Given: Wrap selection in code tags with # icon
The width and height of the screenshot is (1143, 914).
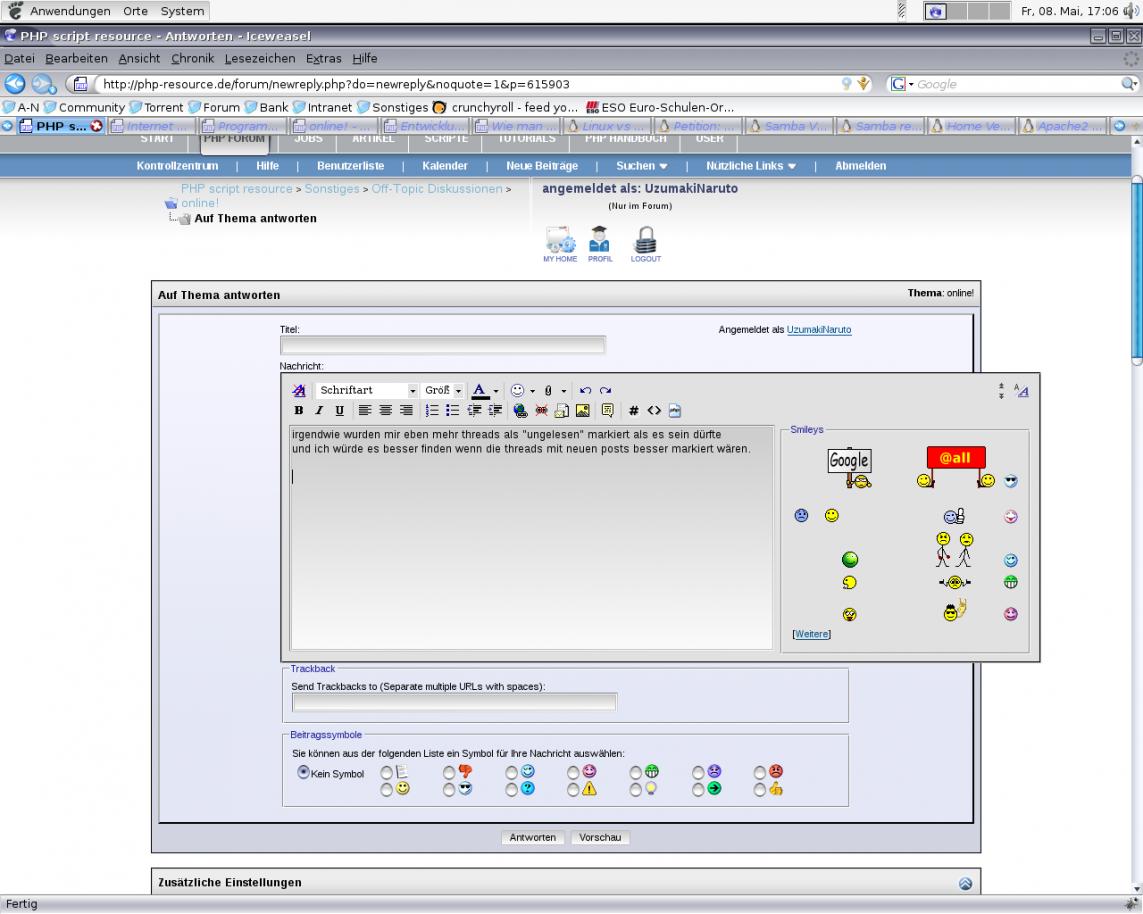Looking at the screenshot, I should (633, 410).
